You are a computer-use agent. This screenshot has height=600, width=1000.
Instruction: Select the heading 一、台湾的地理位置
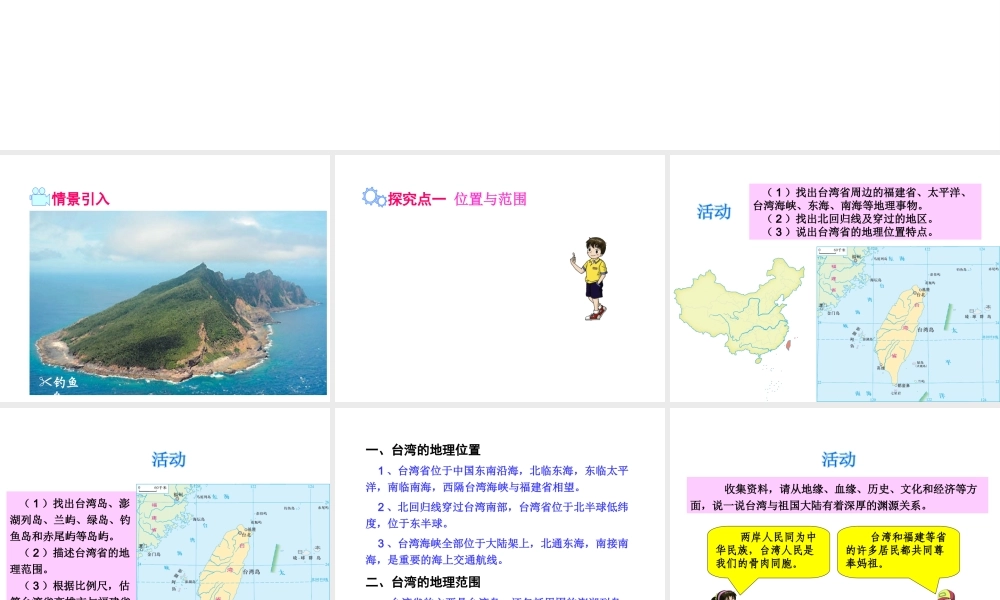click(x=423, y=450)
